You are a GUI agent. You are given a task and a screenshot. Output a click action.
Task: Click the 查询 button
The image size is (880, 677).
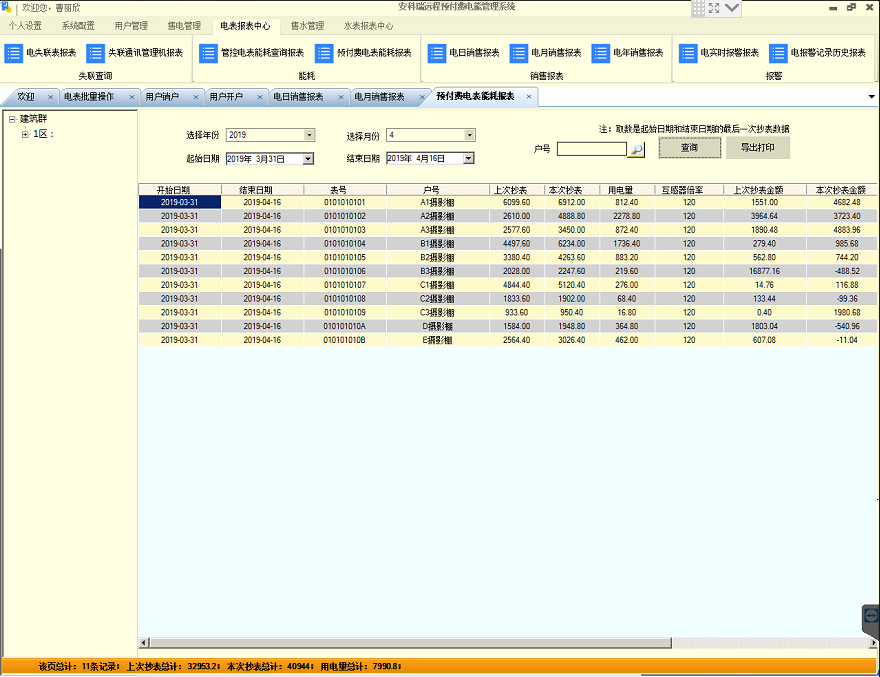coord(690,148)
